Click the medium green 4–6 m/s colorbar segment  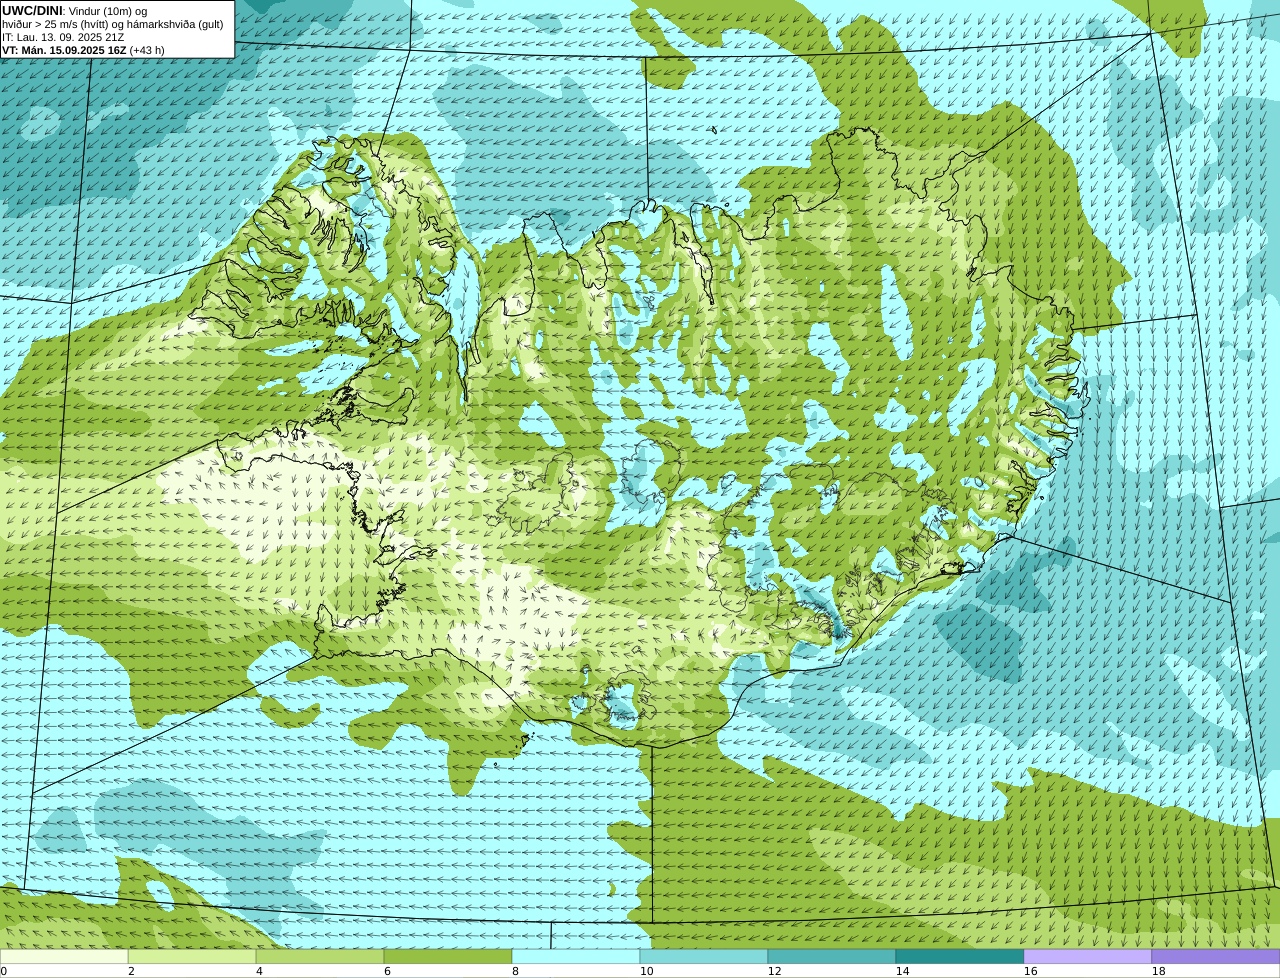point(320,956)
